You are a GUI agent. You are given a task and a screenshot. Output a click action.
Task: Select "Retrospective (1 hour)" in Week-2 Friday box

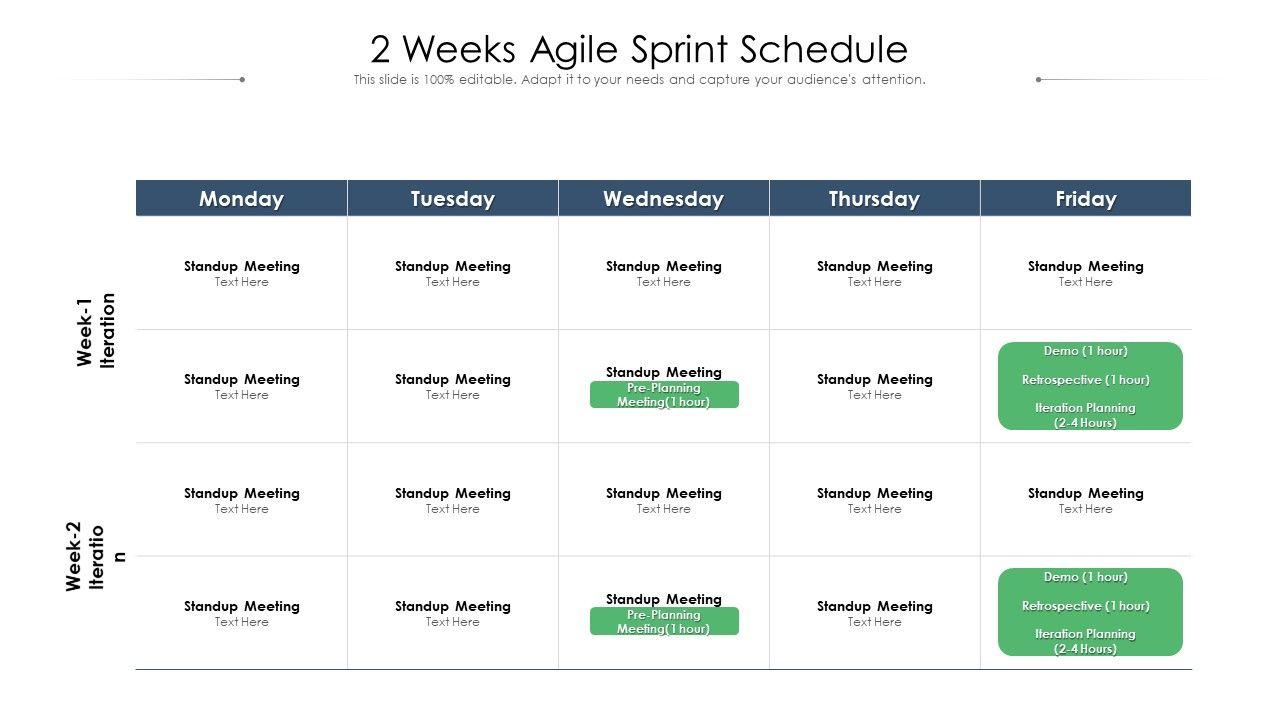1085,606
